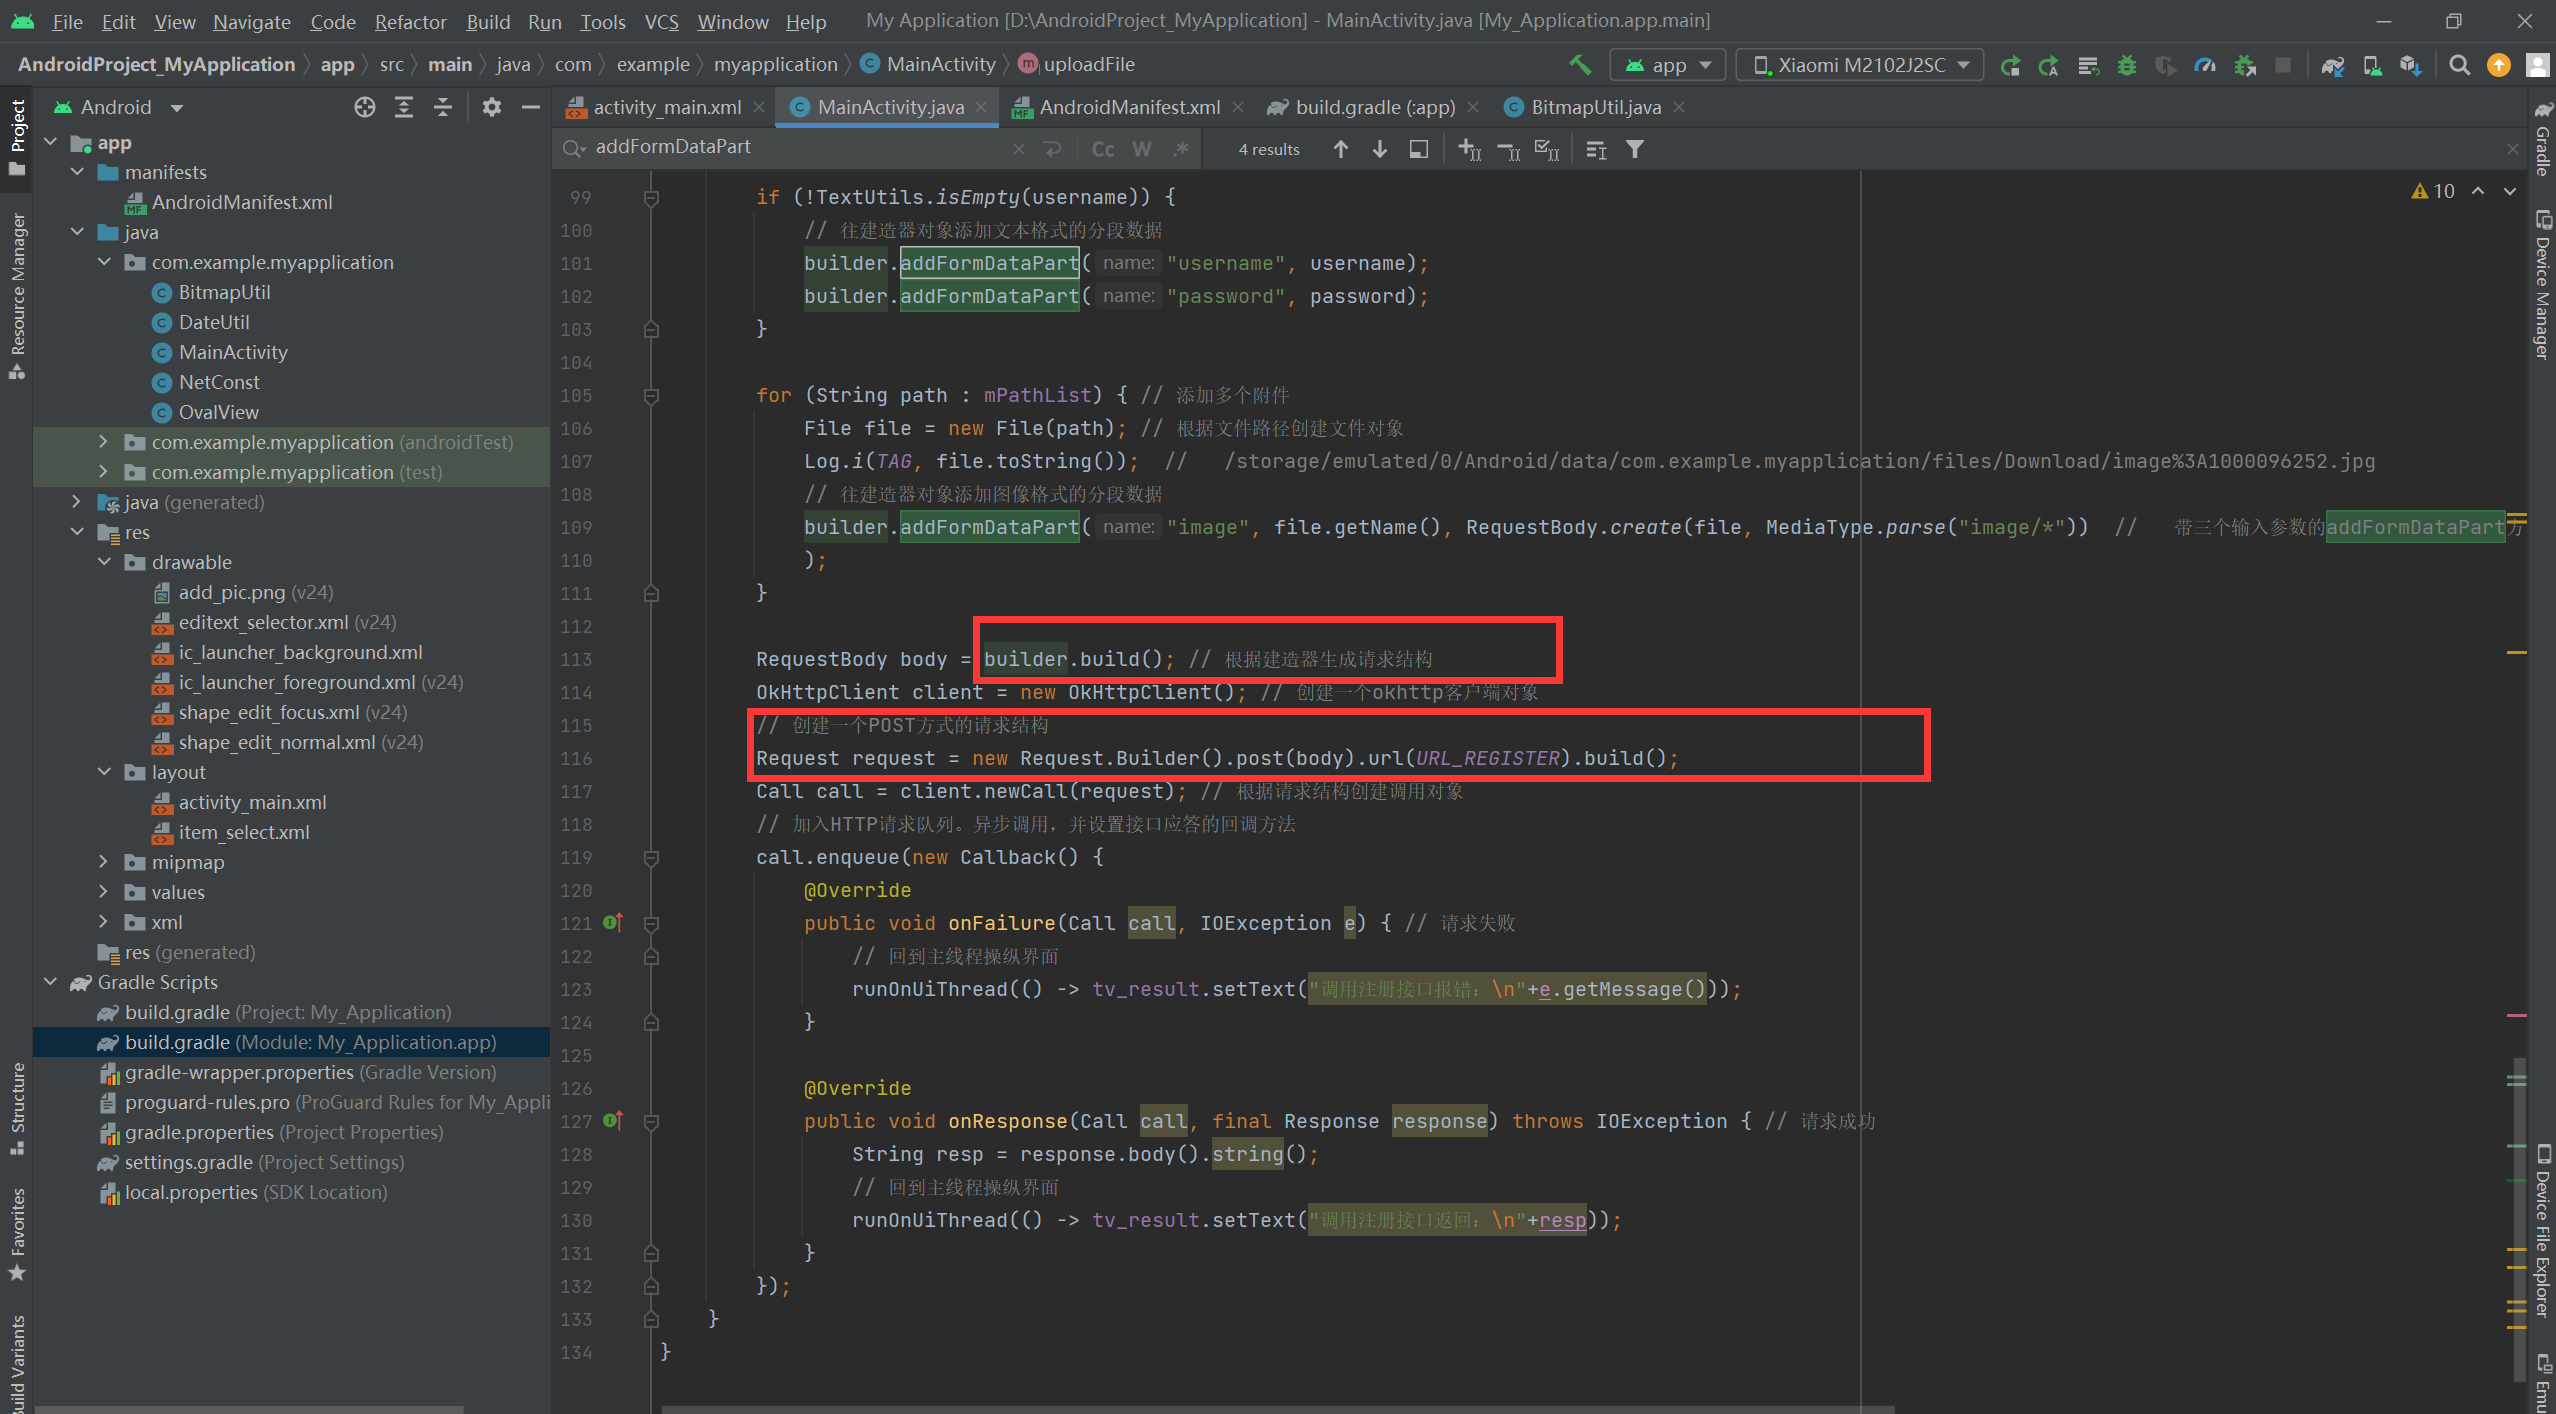Click the Make Project hammer icon
The image size is (2556, 1414).
1580,65
